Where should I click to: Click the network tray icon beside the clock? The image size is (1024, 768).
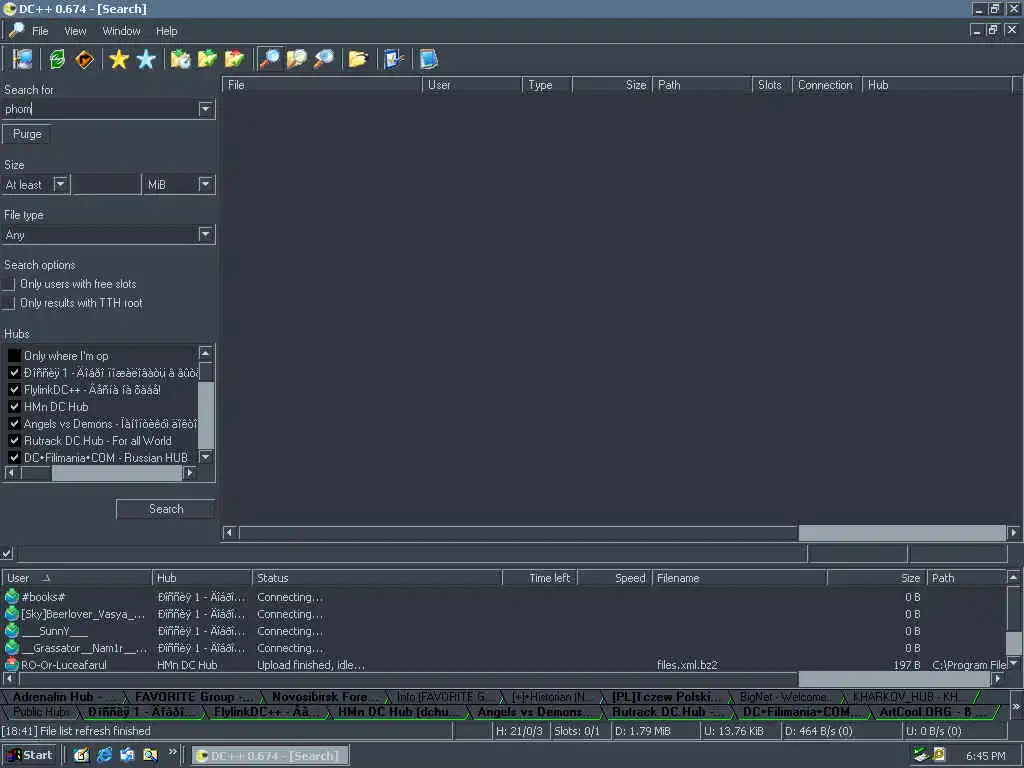pos(921,755)
